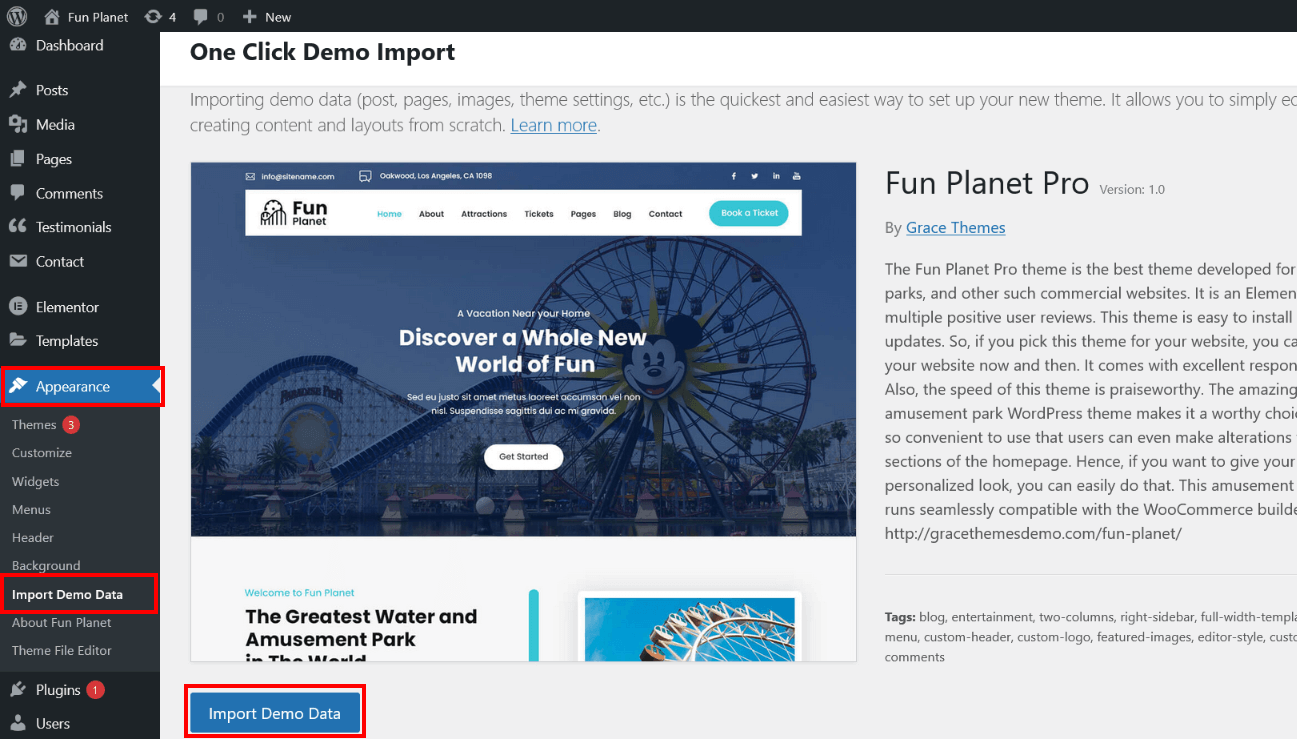This screenshot has width=1297, height=739.
Task: Click the red badge 3 beside Themes
Action: [71, 425]
